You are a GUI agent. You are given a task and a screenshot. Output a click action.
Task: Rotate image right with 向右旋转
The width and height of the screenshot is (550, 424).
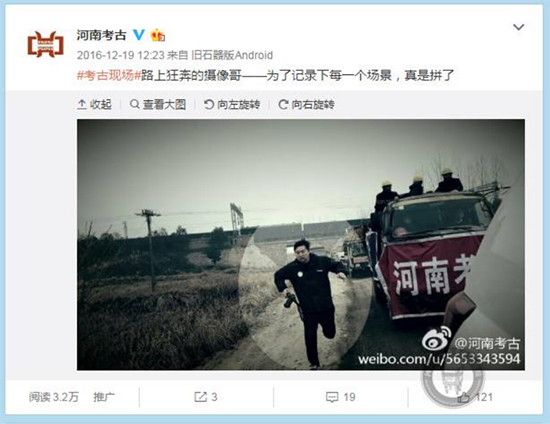tap(306, 104)
